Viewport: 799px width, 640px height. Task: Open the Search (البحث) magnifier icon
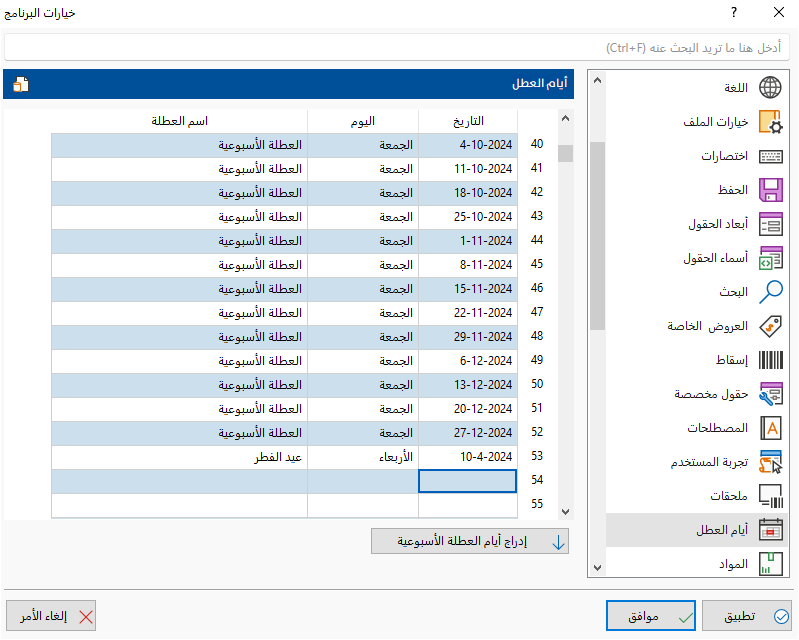point(770,292)
